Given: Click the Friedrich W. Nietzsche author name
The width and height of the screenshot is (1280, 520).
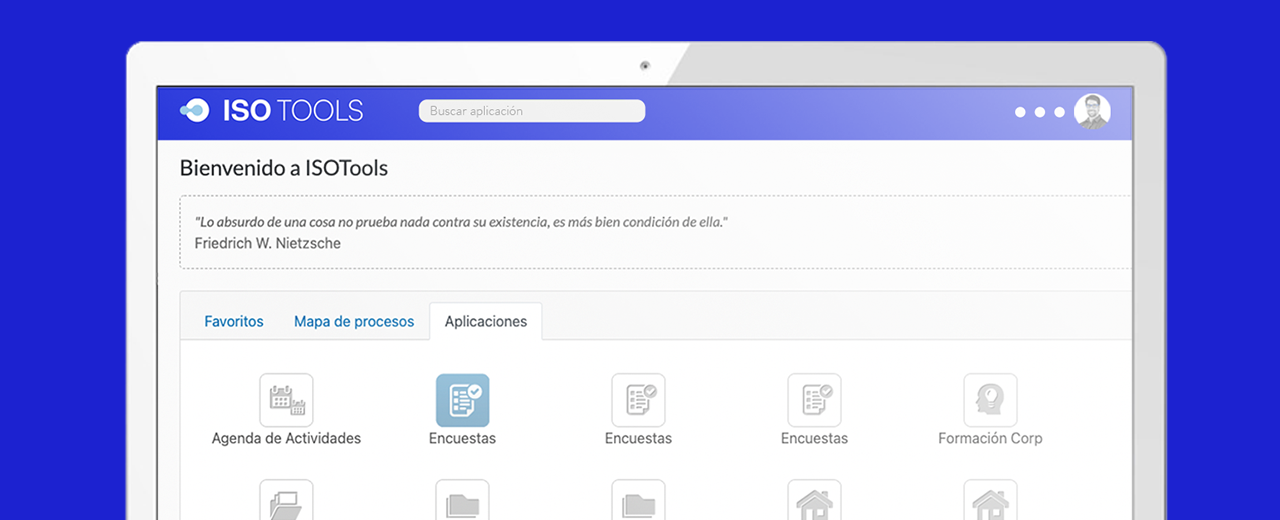Looking at the screenshot, I should click(x=267, y=243).
